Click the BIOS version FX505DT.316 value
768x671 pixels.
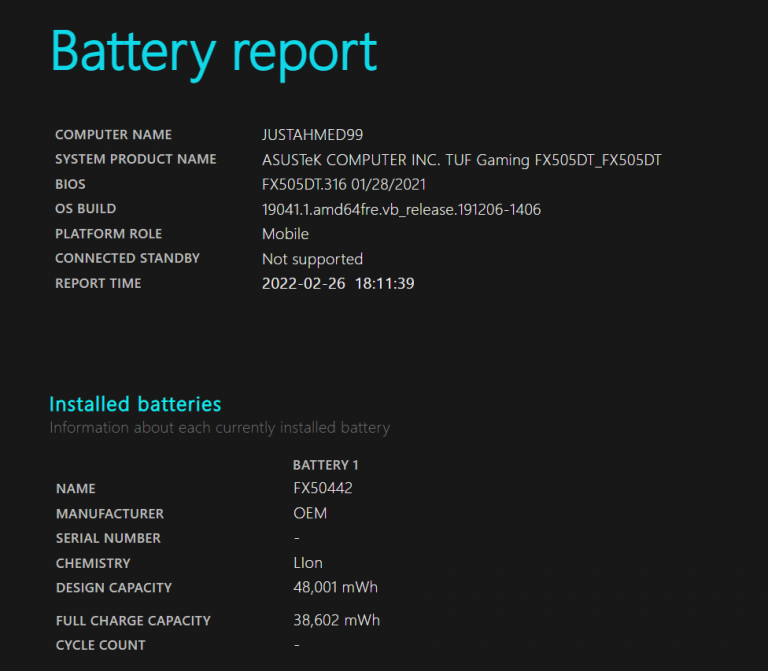pos(344,185)
